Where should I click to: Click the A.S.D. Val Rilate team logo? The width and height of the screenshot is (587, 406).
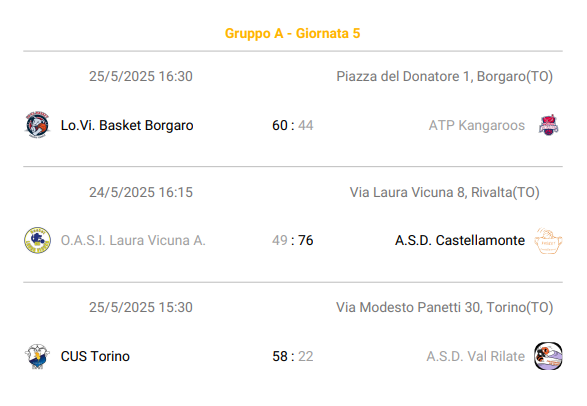coord(548,356)
